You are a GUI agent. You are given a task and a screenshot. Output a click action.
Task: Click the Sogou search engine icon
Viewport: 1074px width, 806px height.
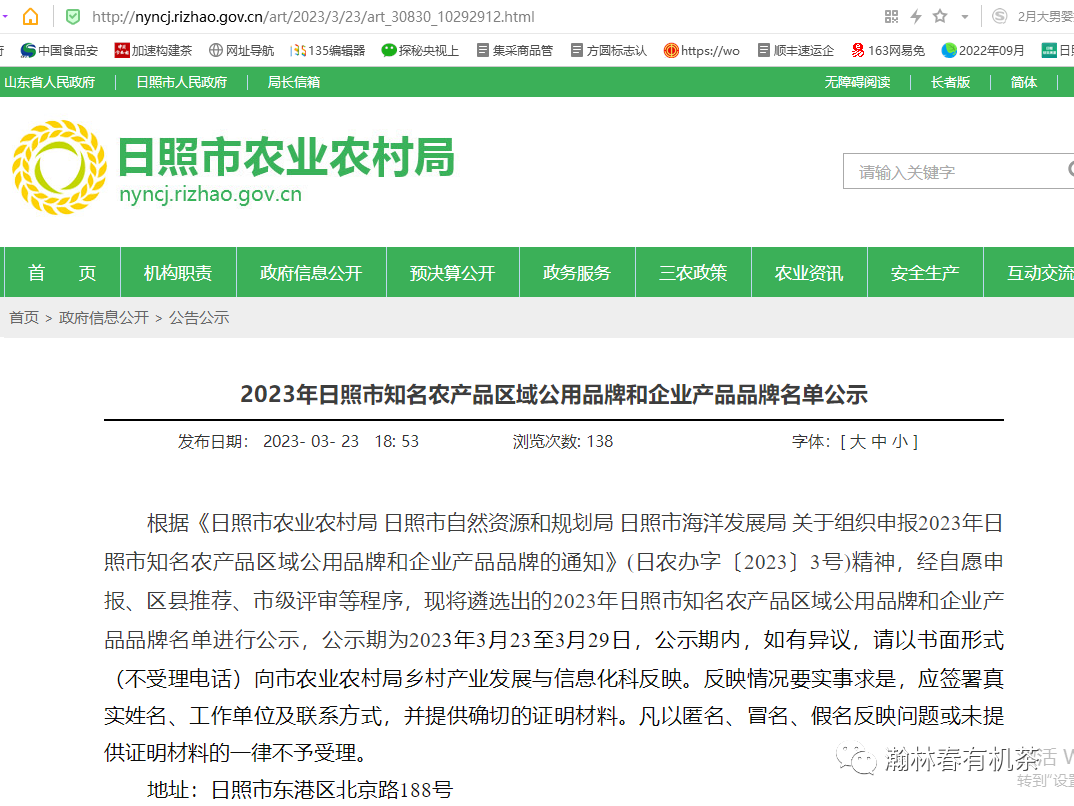pyautogui.click(x=999, y=16)
